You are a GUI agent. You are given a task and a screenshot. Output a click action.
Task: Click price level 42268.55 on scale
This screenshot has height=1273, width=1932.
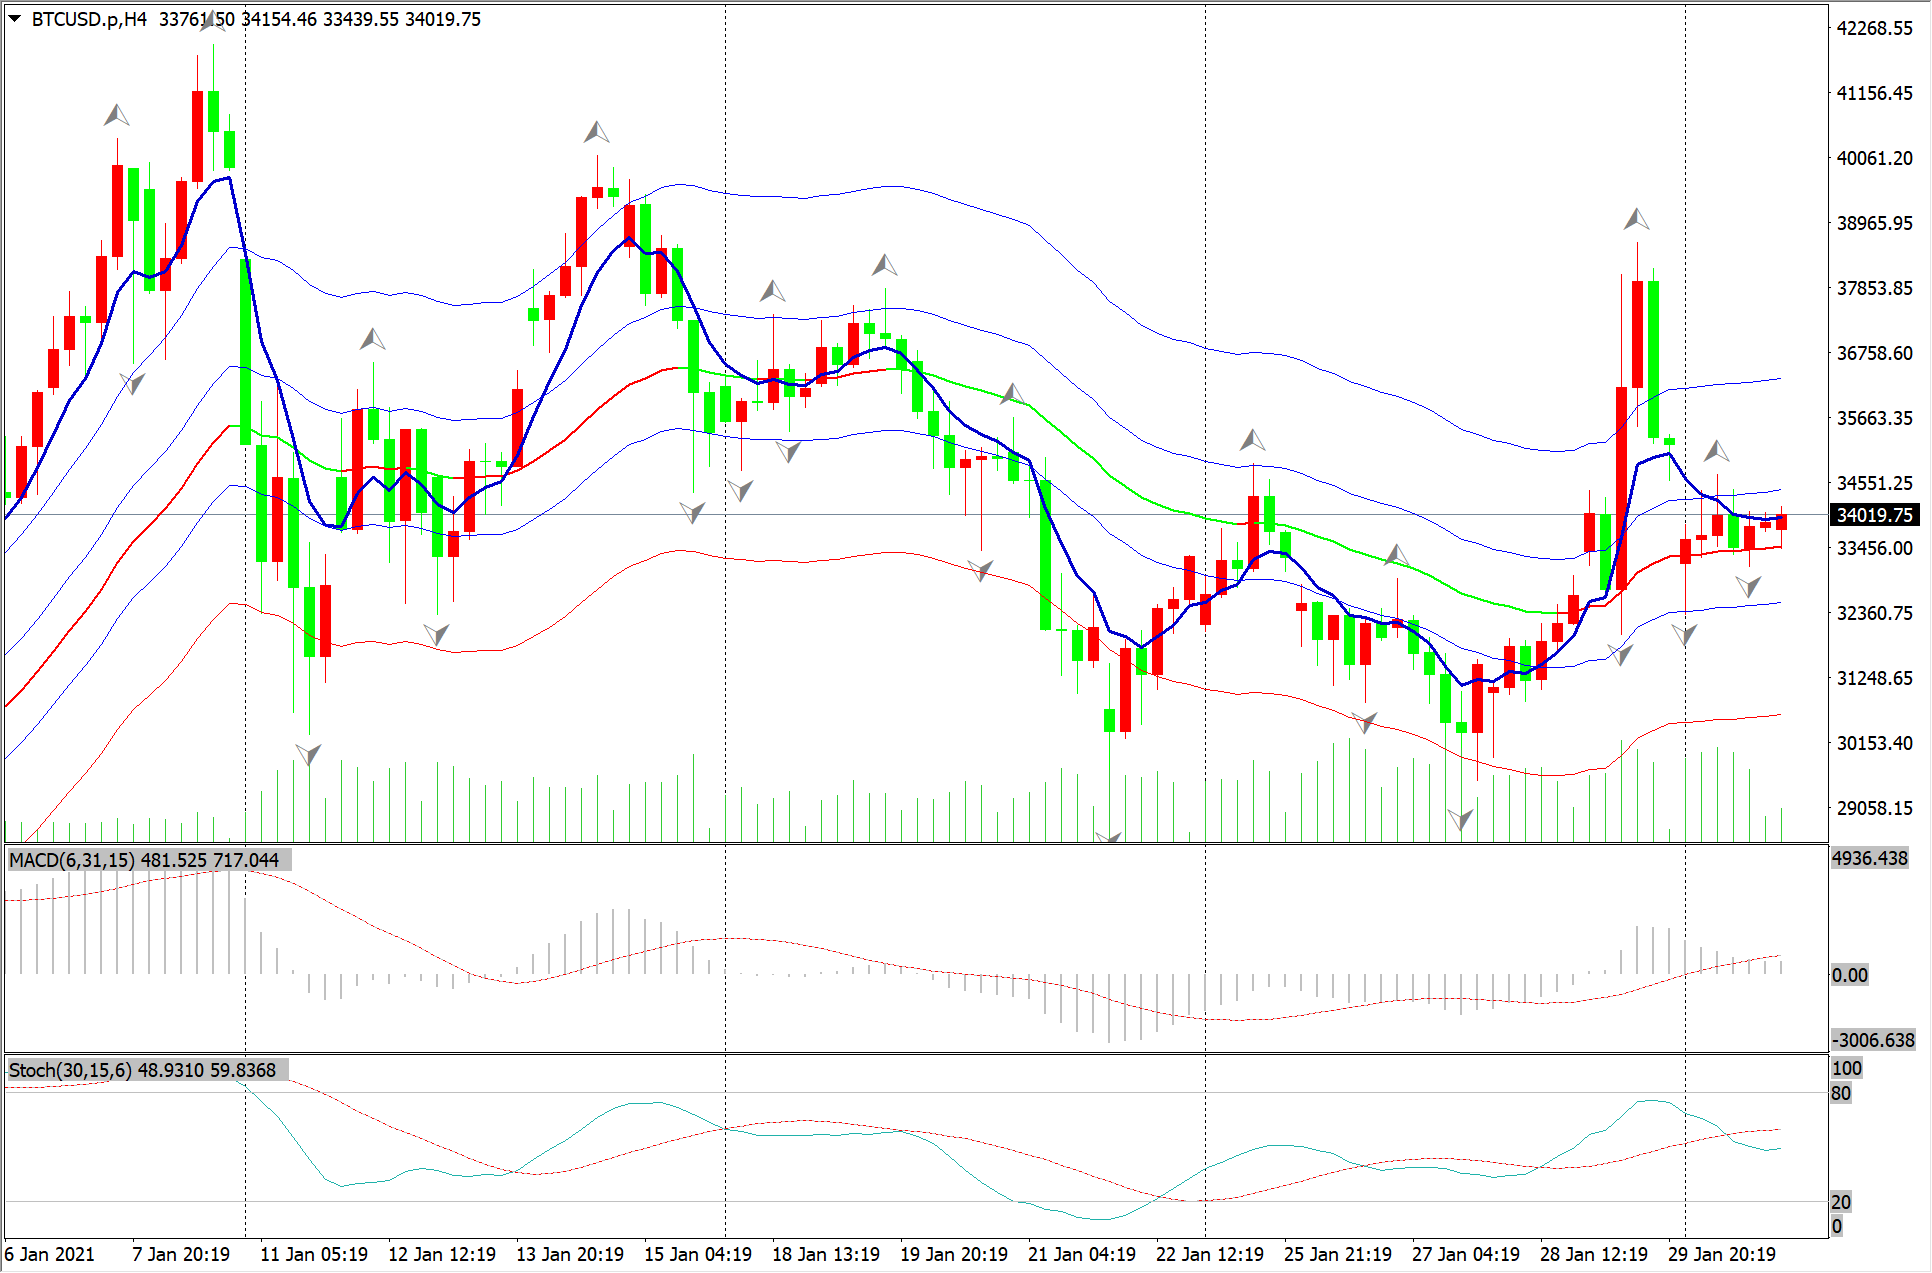click(1875, 28)
